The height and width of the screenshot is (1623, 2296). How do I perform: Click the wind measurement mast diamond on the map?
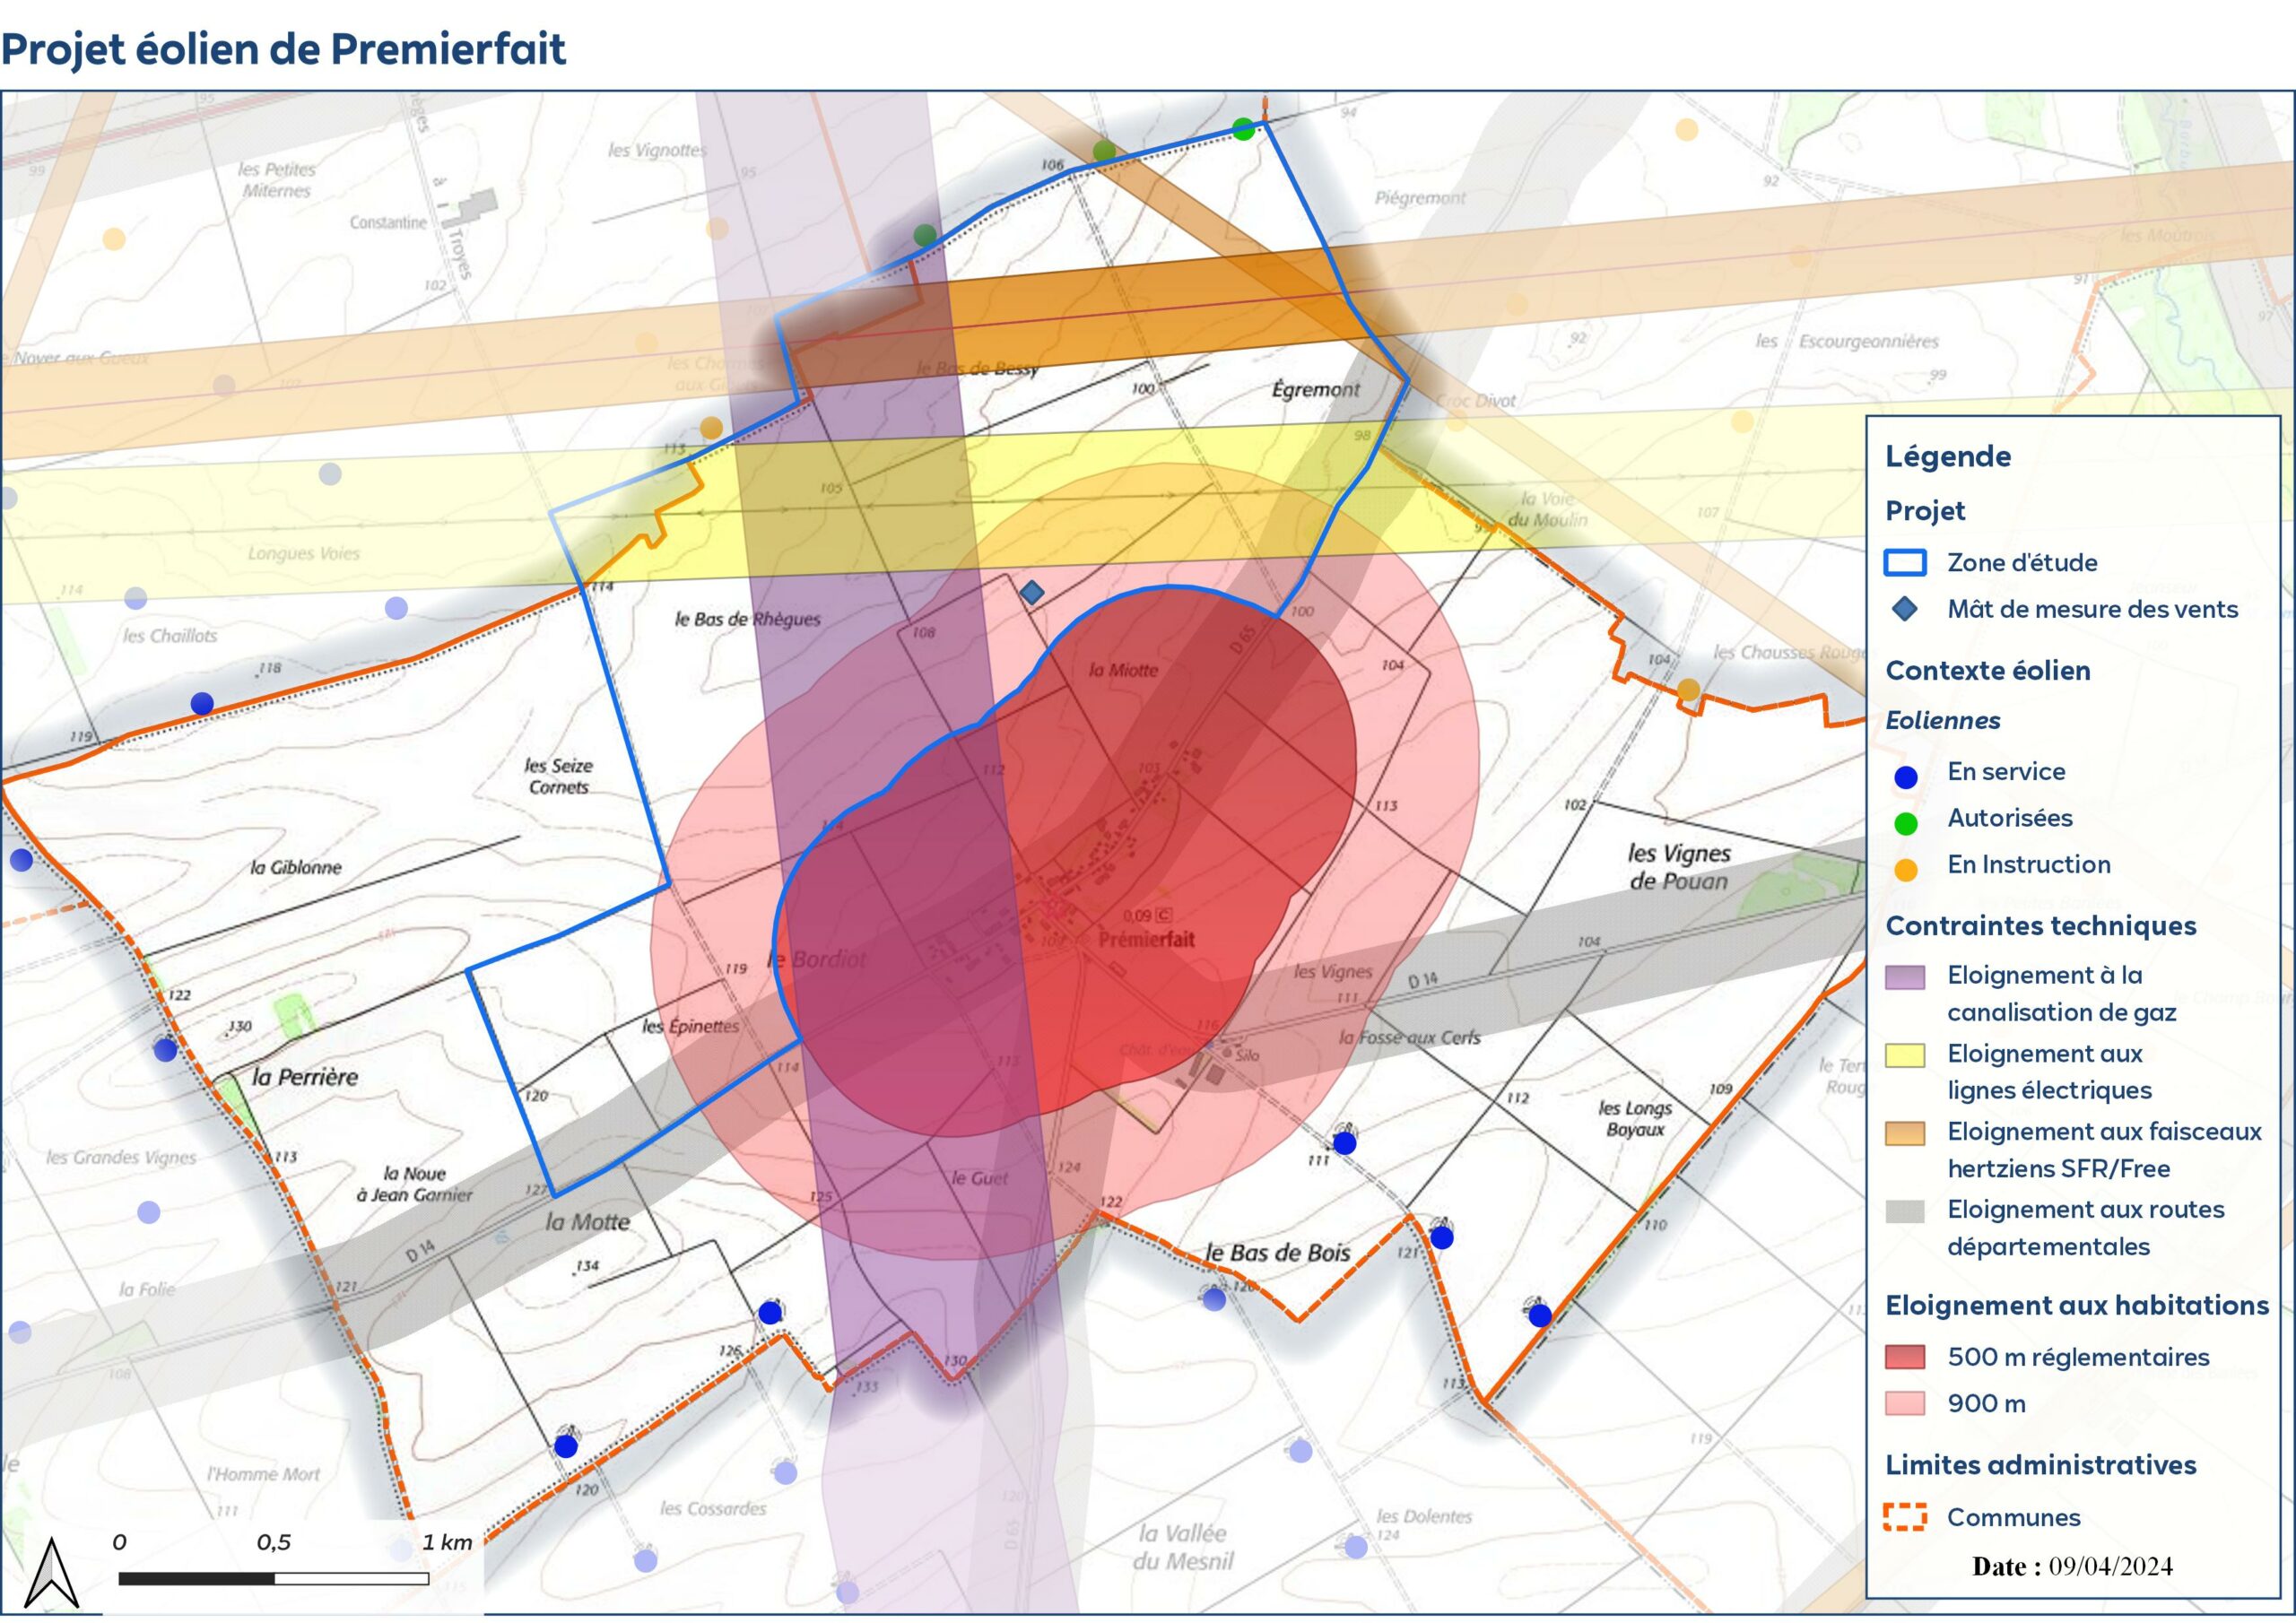click(1032, 593)
